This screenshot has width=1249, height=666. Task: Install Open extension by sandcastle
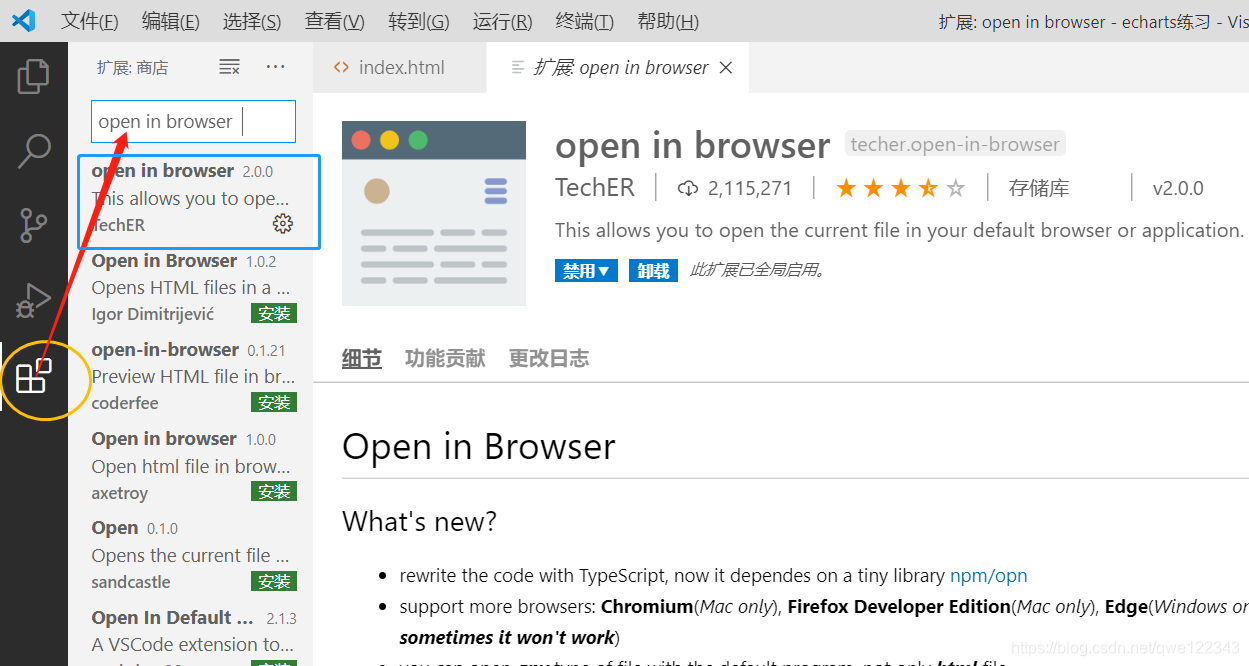[273, 581]
